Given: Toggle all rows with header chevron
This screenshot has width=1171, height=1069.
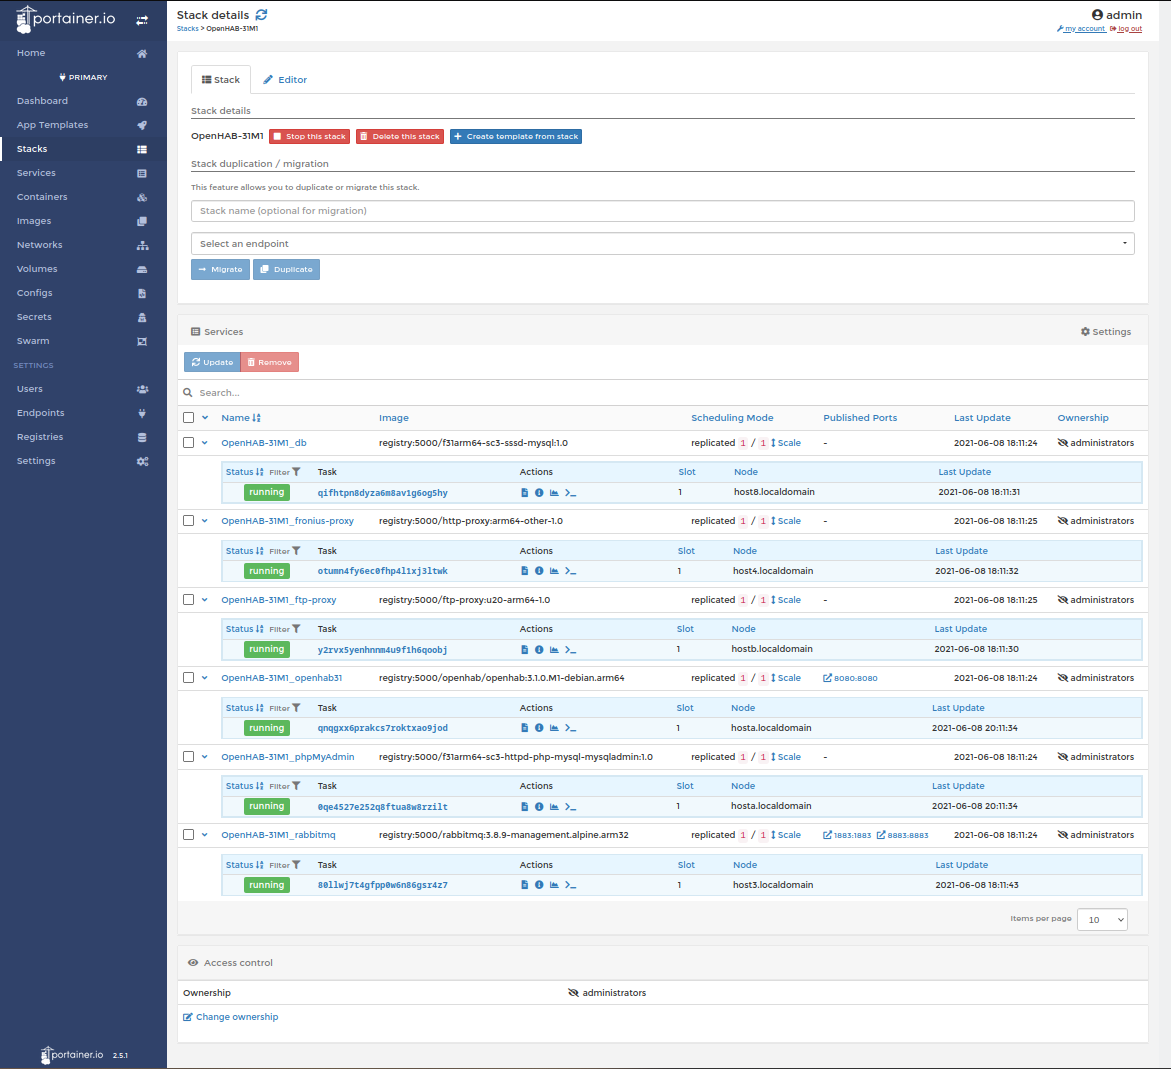Looking at the screenshot, I should [205, 418].
